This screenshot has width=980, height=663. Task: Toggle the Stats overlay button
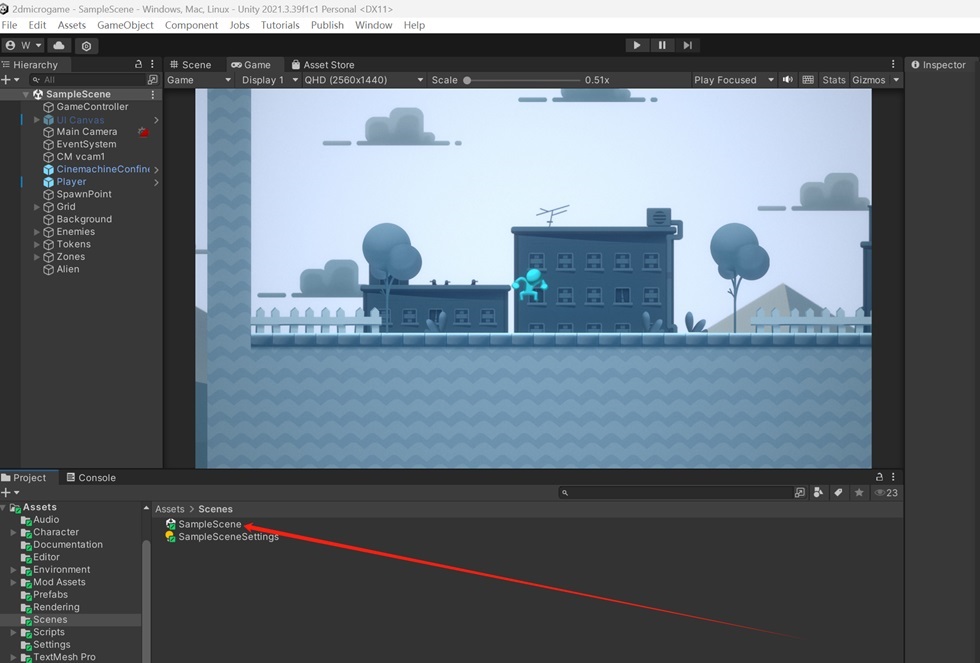click(x=833, y=80)
